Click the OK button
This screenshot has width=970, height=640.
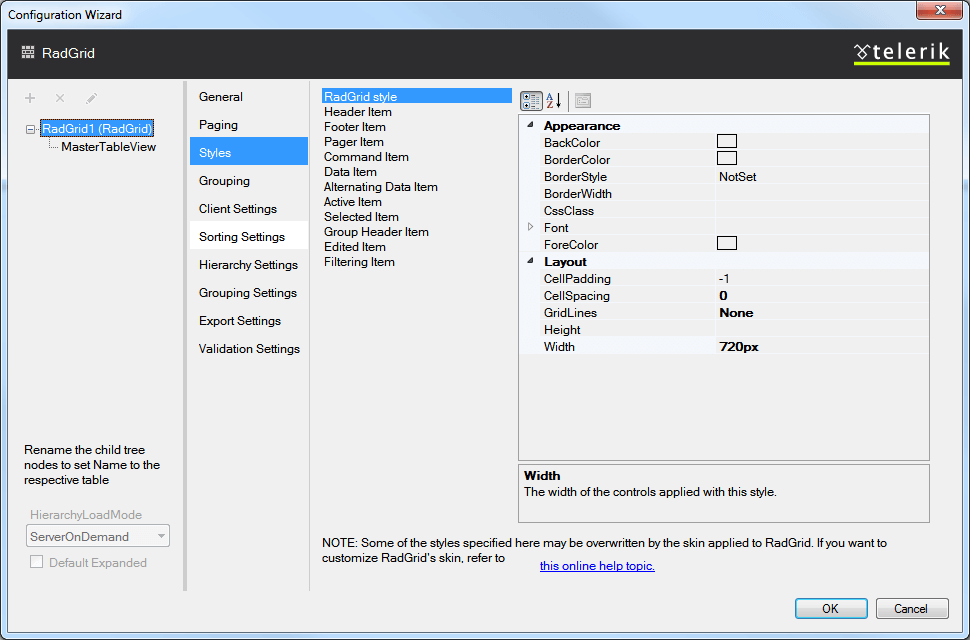830,608
